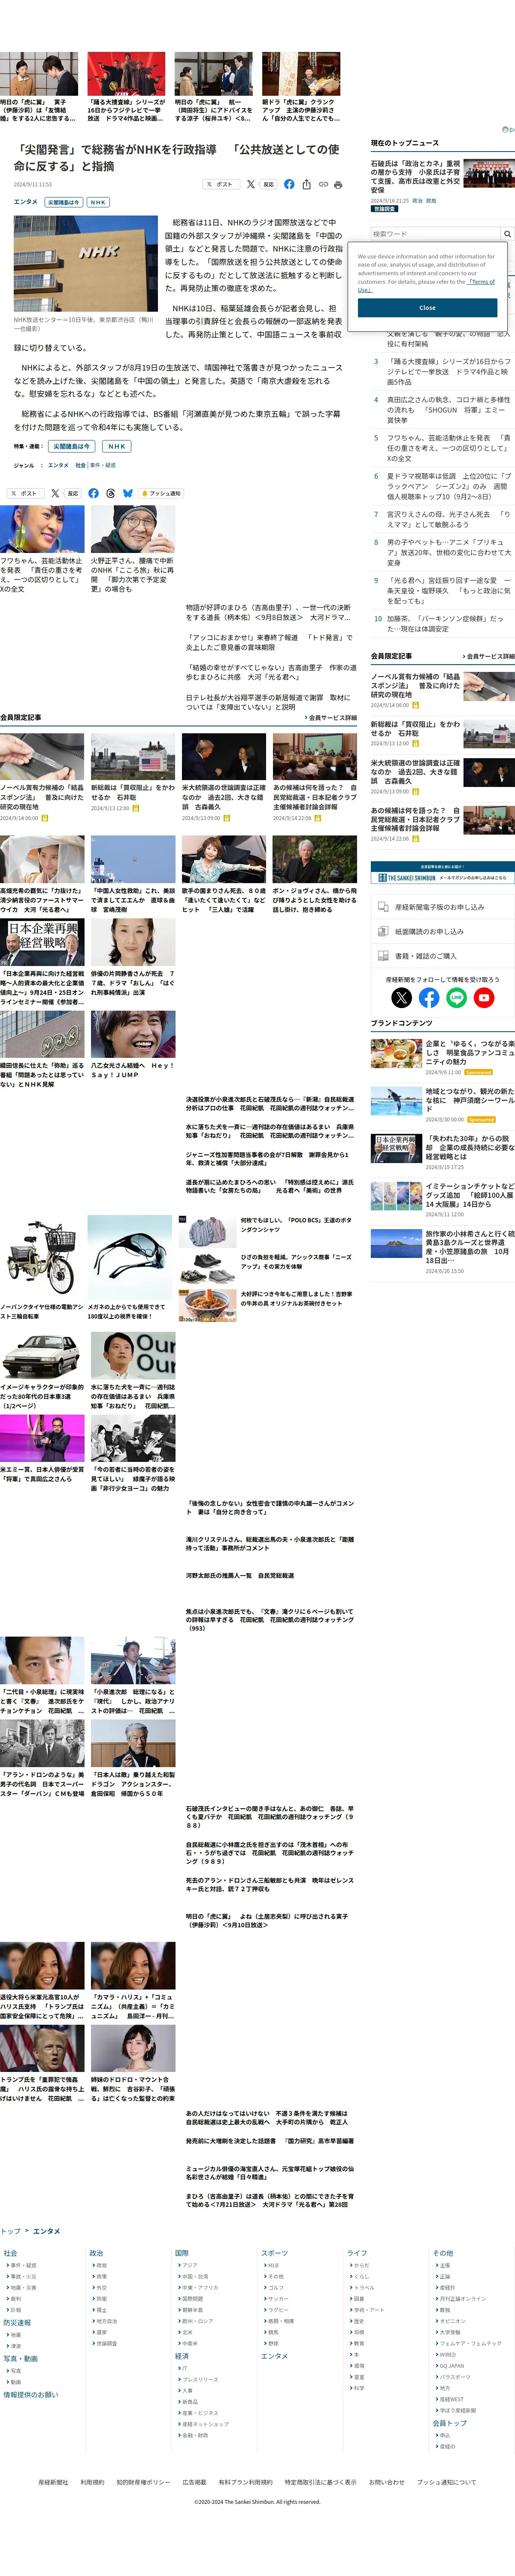515x2576 pixels.
Task: Open 産経新聞電子版のお申し込み
Action: [x=442, y=907]
